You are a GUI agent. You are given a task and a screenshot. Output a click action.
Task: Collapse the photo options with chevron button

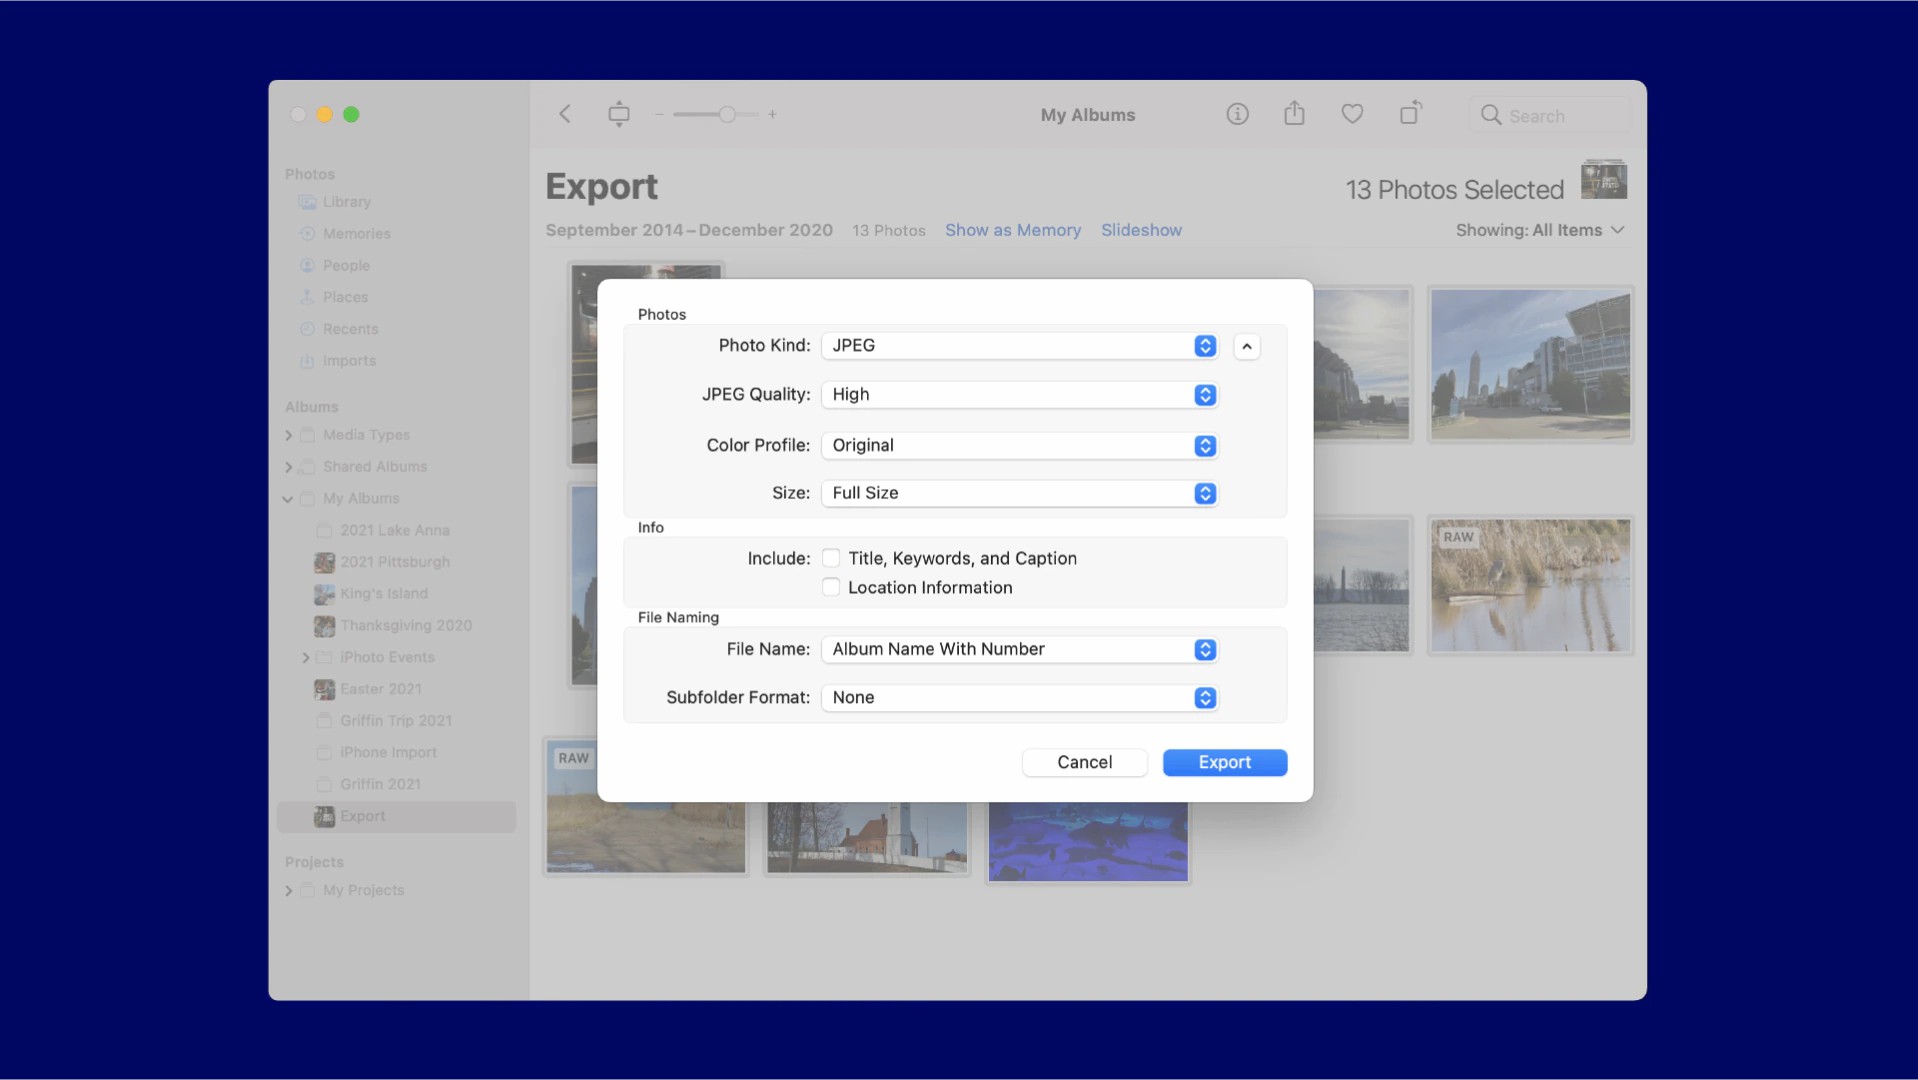[1246, 346]
